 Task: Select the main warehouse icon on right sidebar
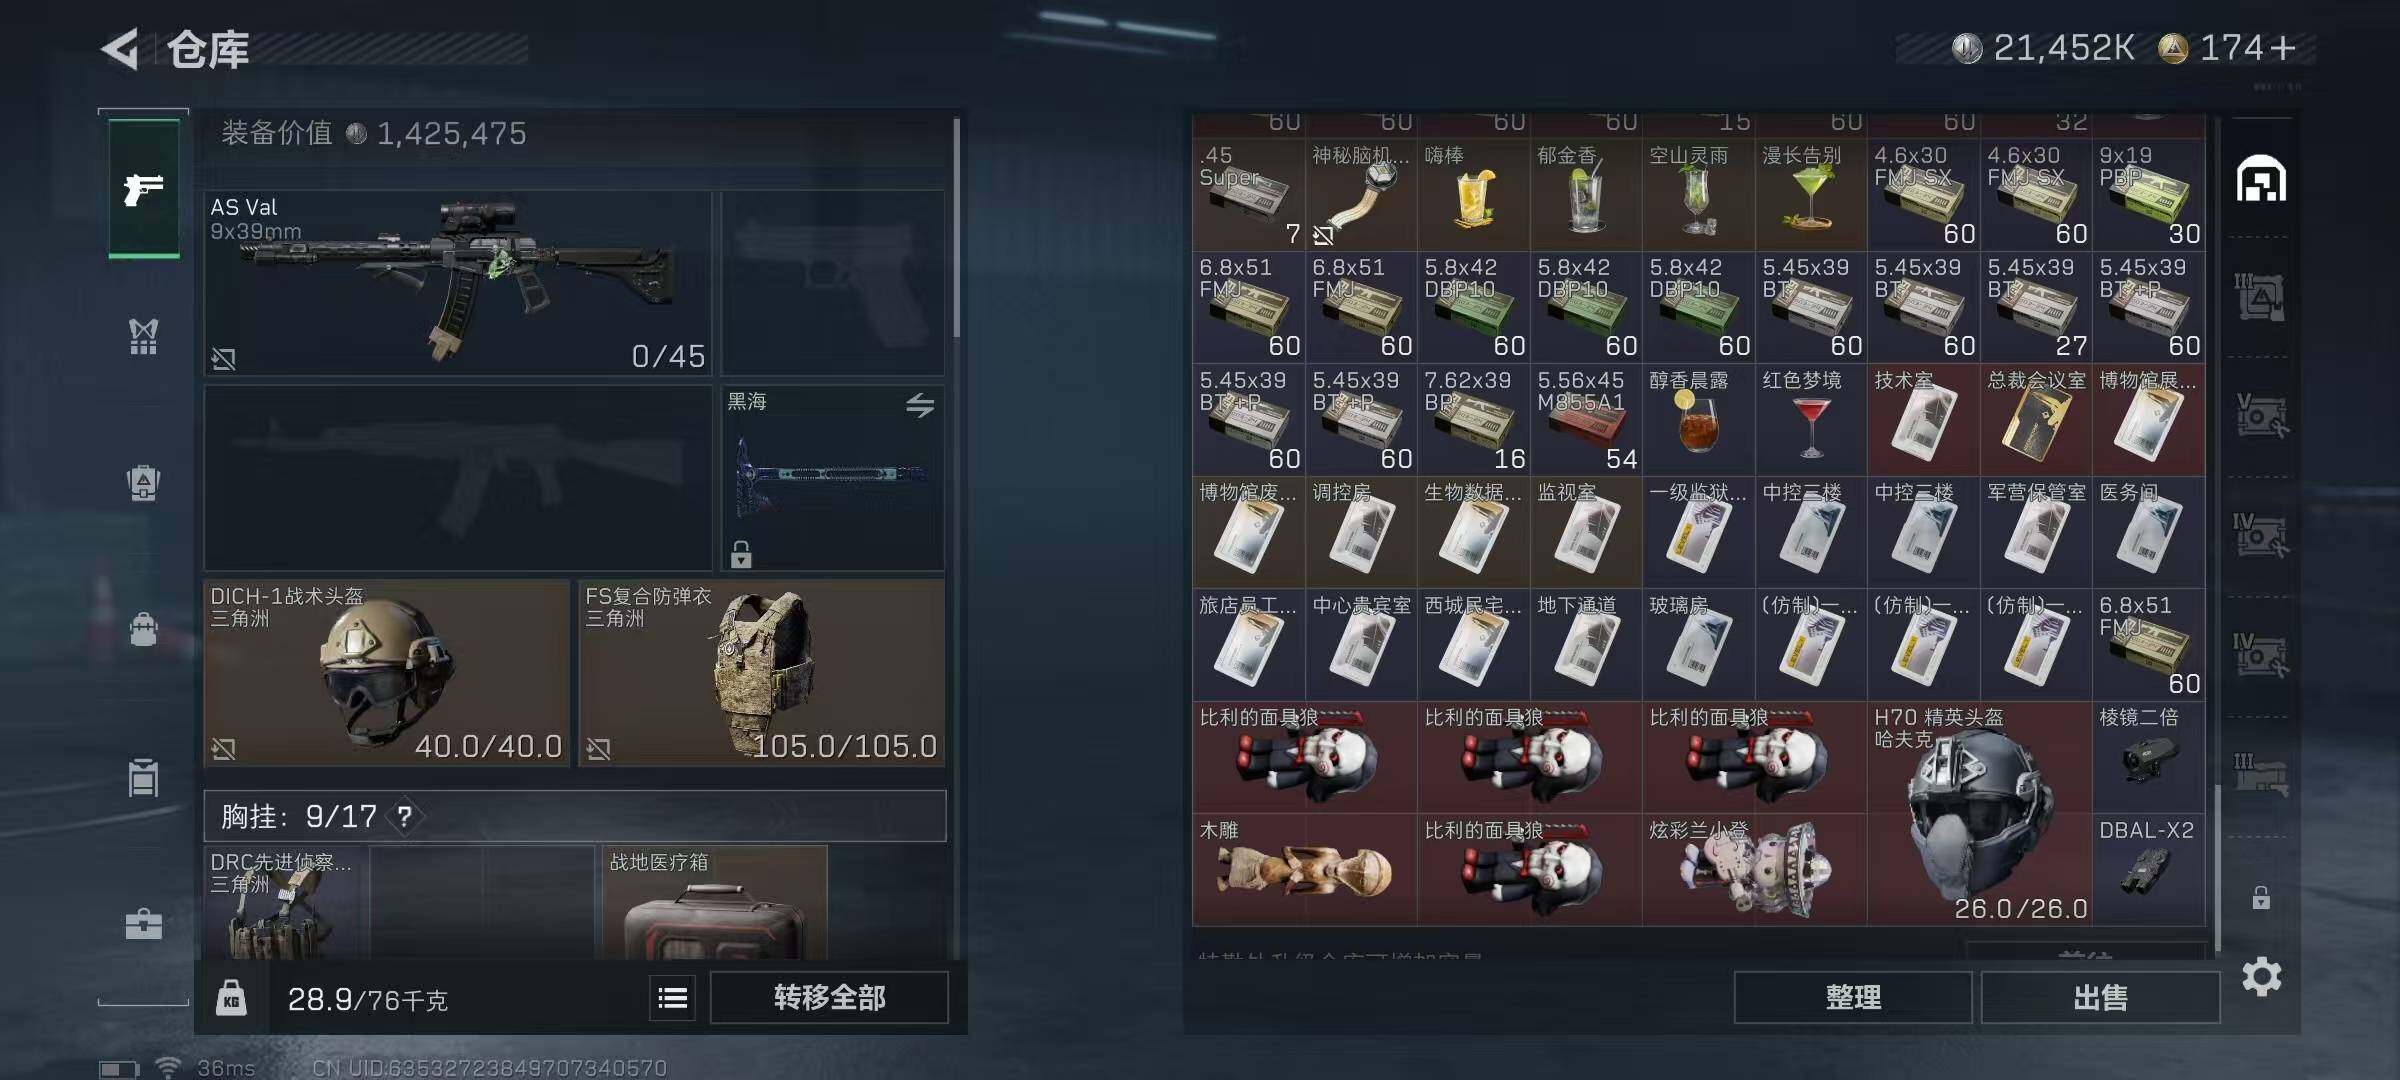tap(2261, 180)
